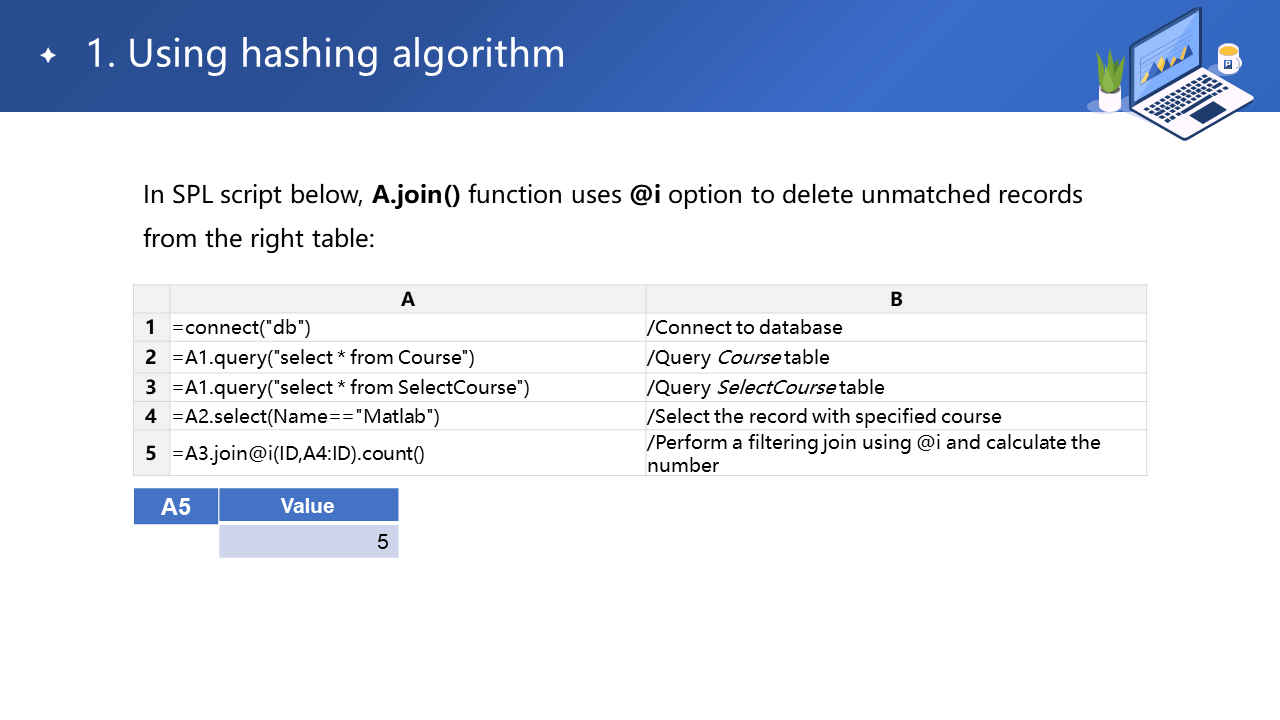Click the coffee mug beside the laptop
The height and width of the screenshot is (720, 1280).
pos(1228,58)
